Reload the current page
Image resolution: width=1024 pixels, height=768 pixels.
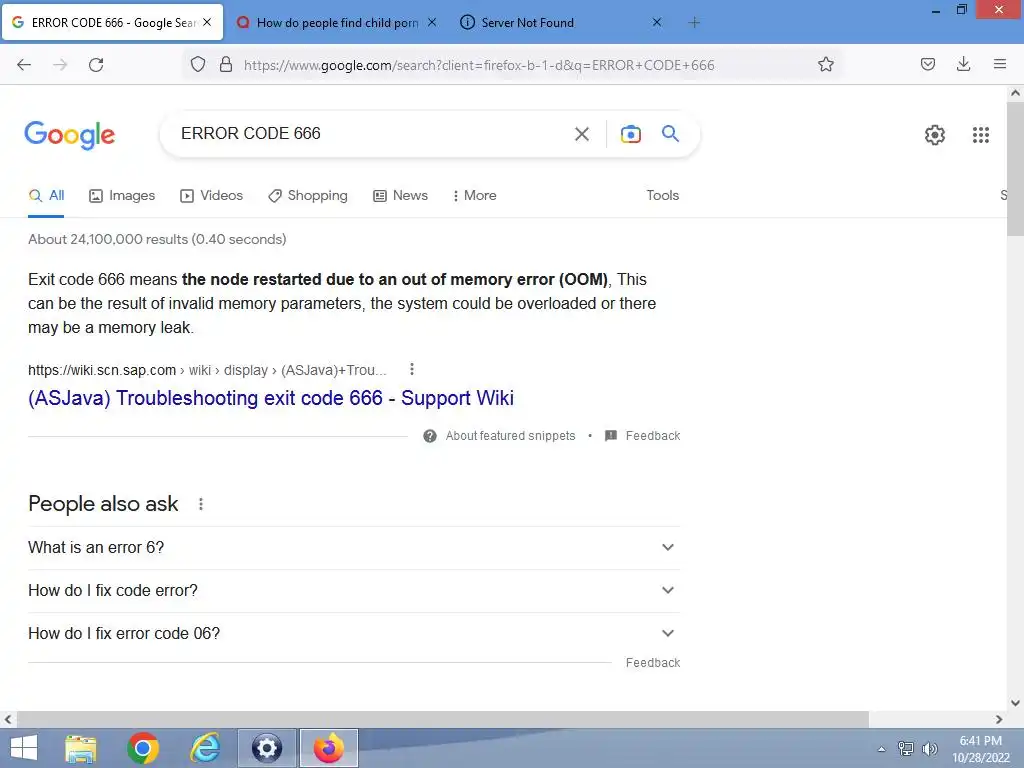click(96, 64)
